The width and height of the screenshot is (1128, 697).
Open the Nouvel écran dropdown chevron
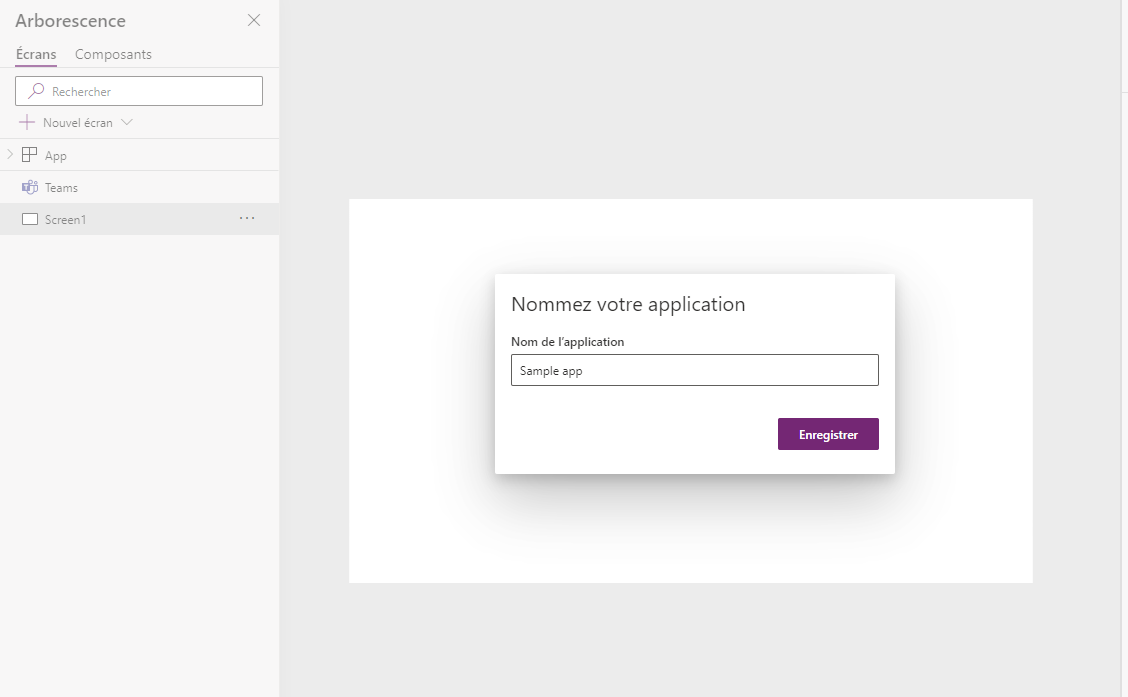[127, 122]
